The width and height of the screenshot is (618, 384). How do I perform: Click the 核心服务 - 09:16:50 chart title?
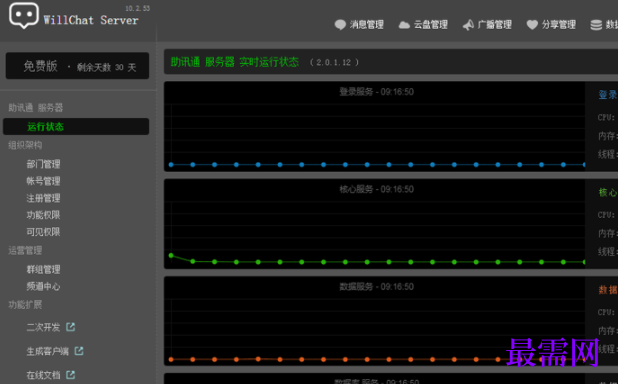pos(376,189)
